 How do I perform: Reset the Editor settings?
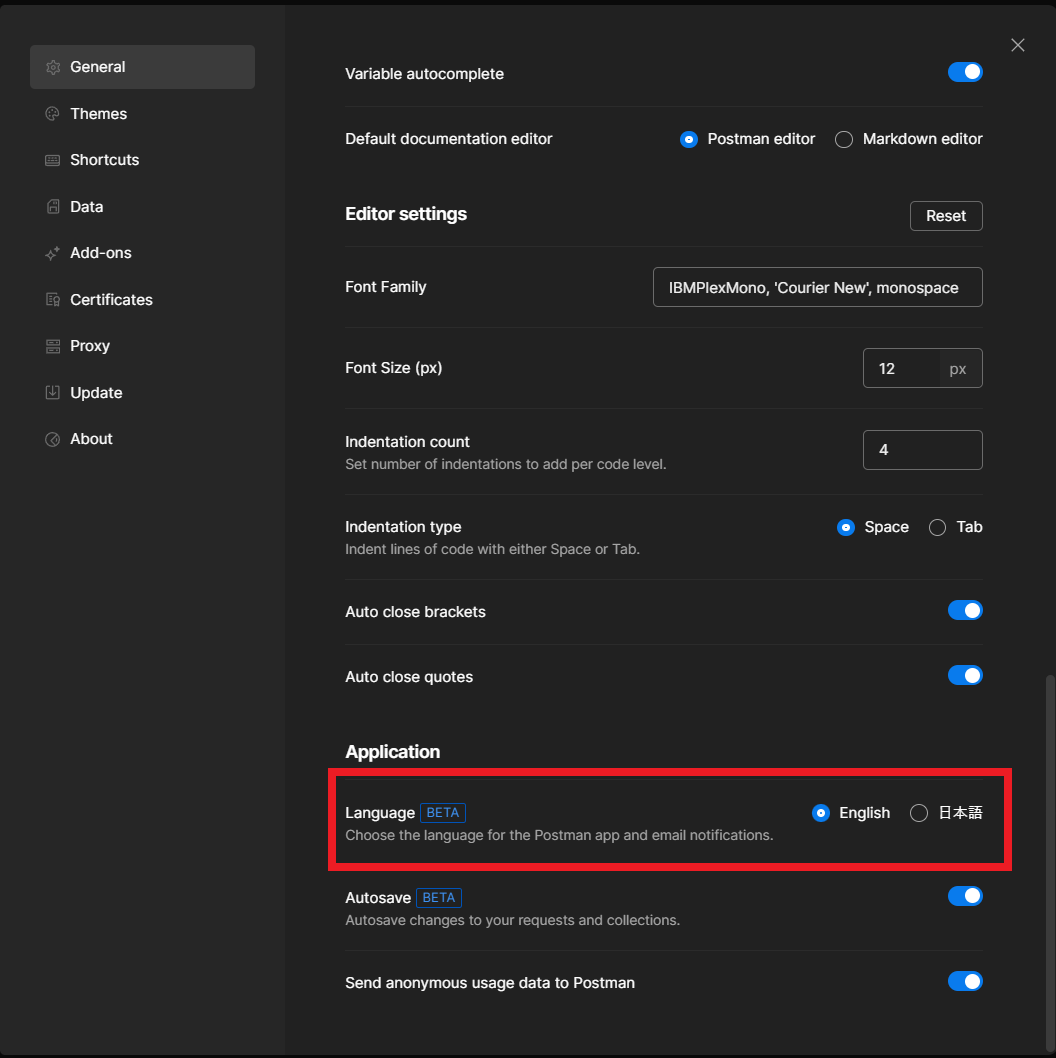[946, 216]
